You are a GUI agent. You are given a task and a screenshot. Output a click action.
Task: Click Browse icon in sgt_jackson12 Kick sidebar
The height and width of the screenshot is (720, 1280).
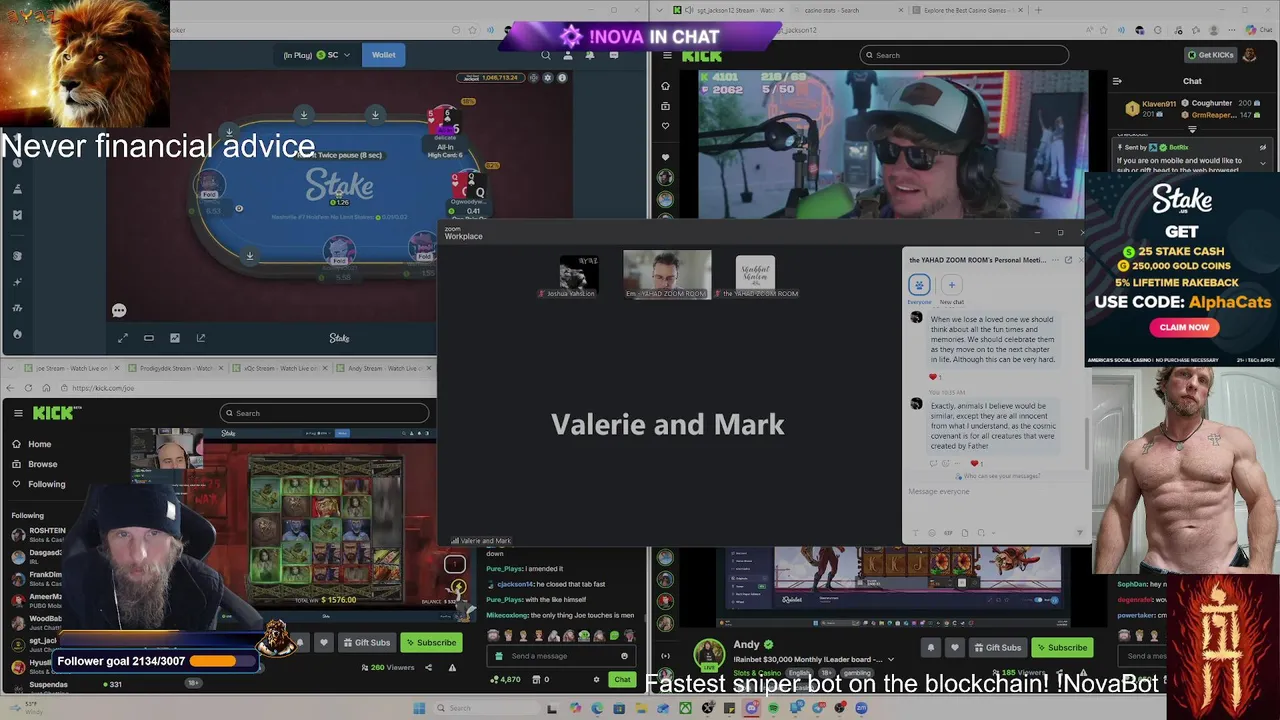click(x=665, y=105)
